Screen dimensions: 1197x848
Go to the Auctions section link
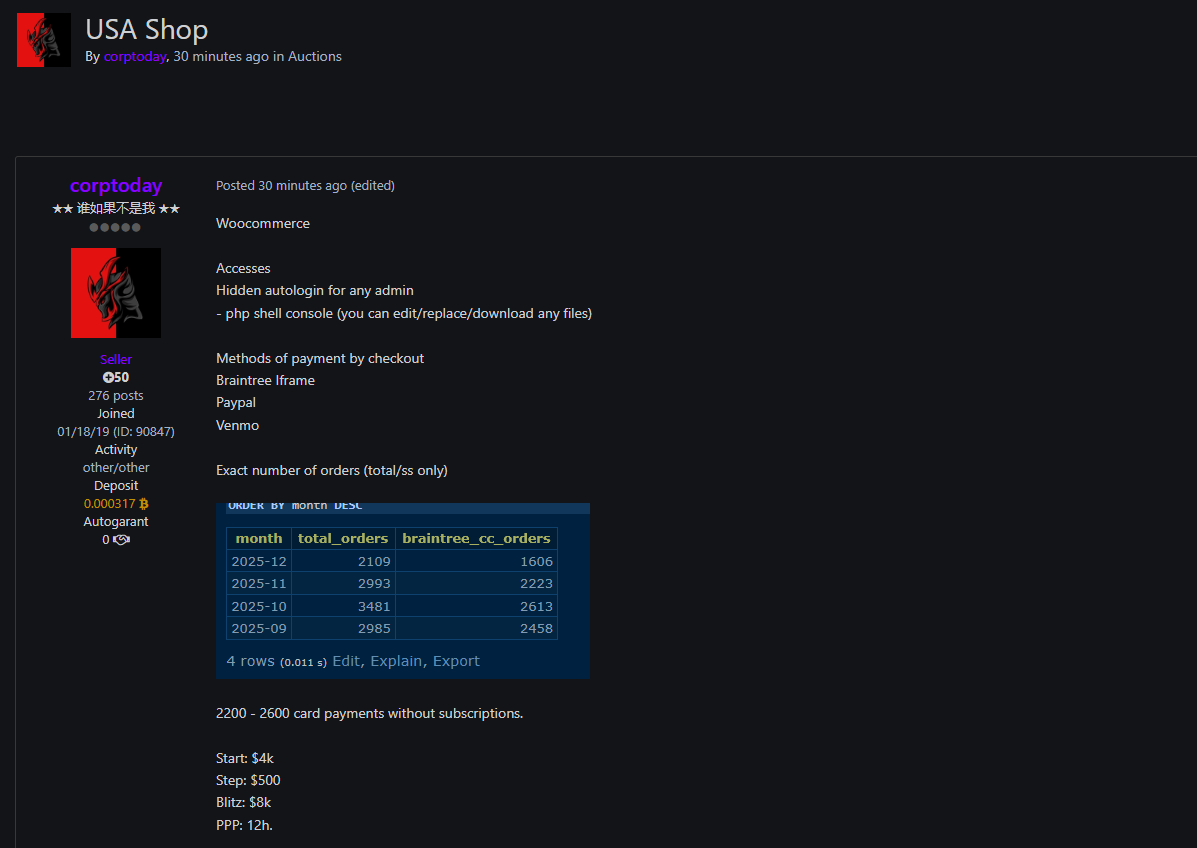(315, 57)
